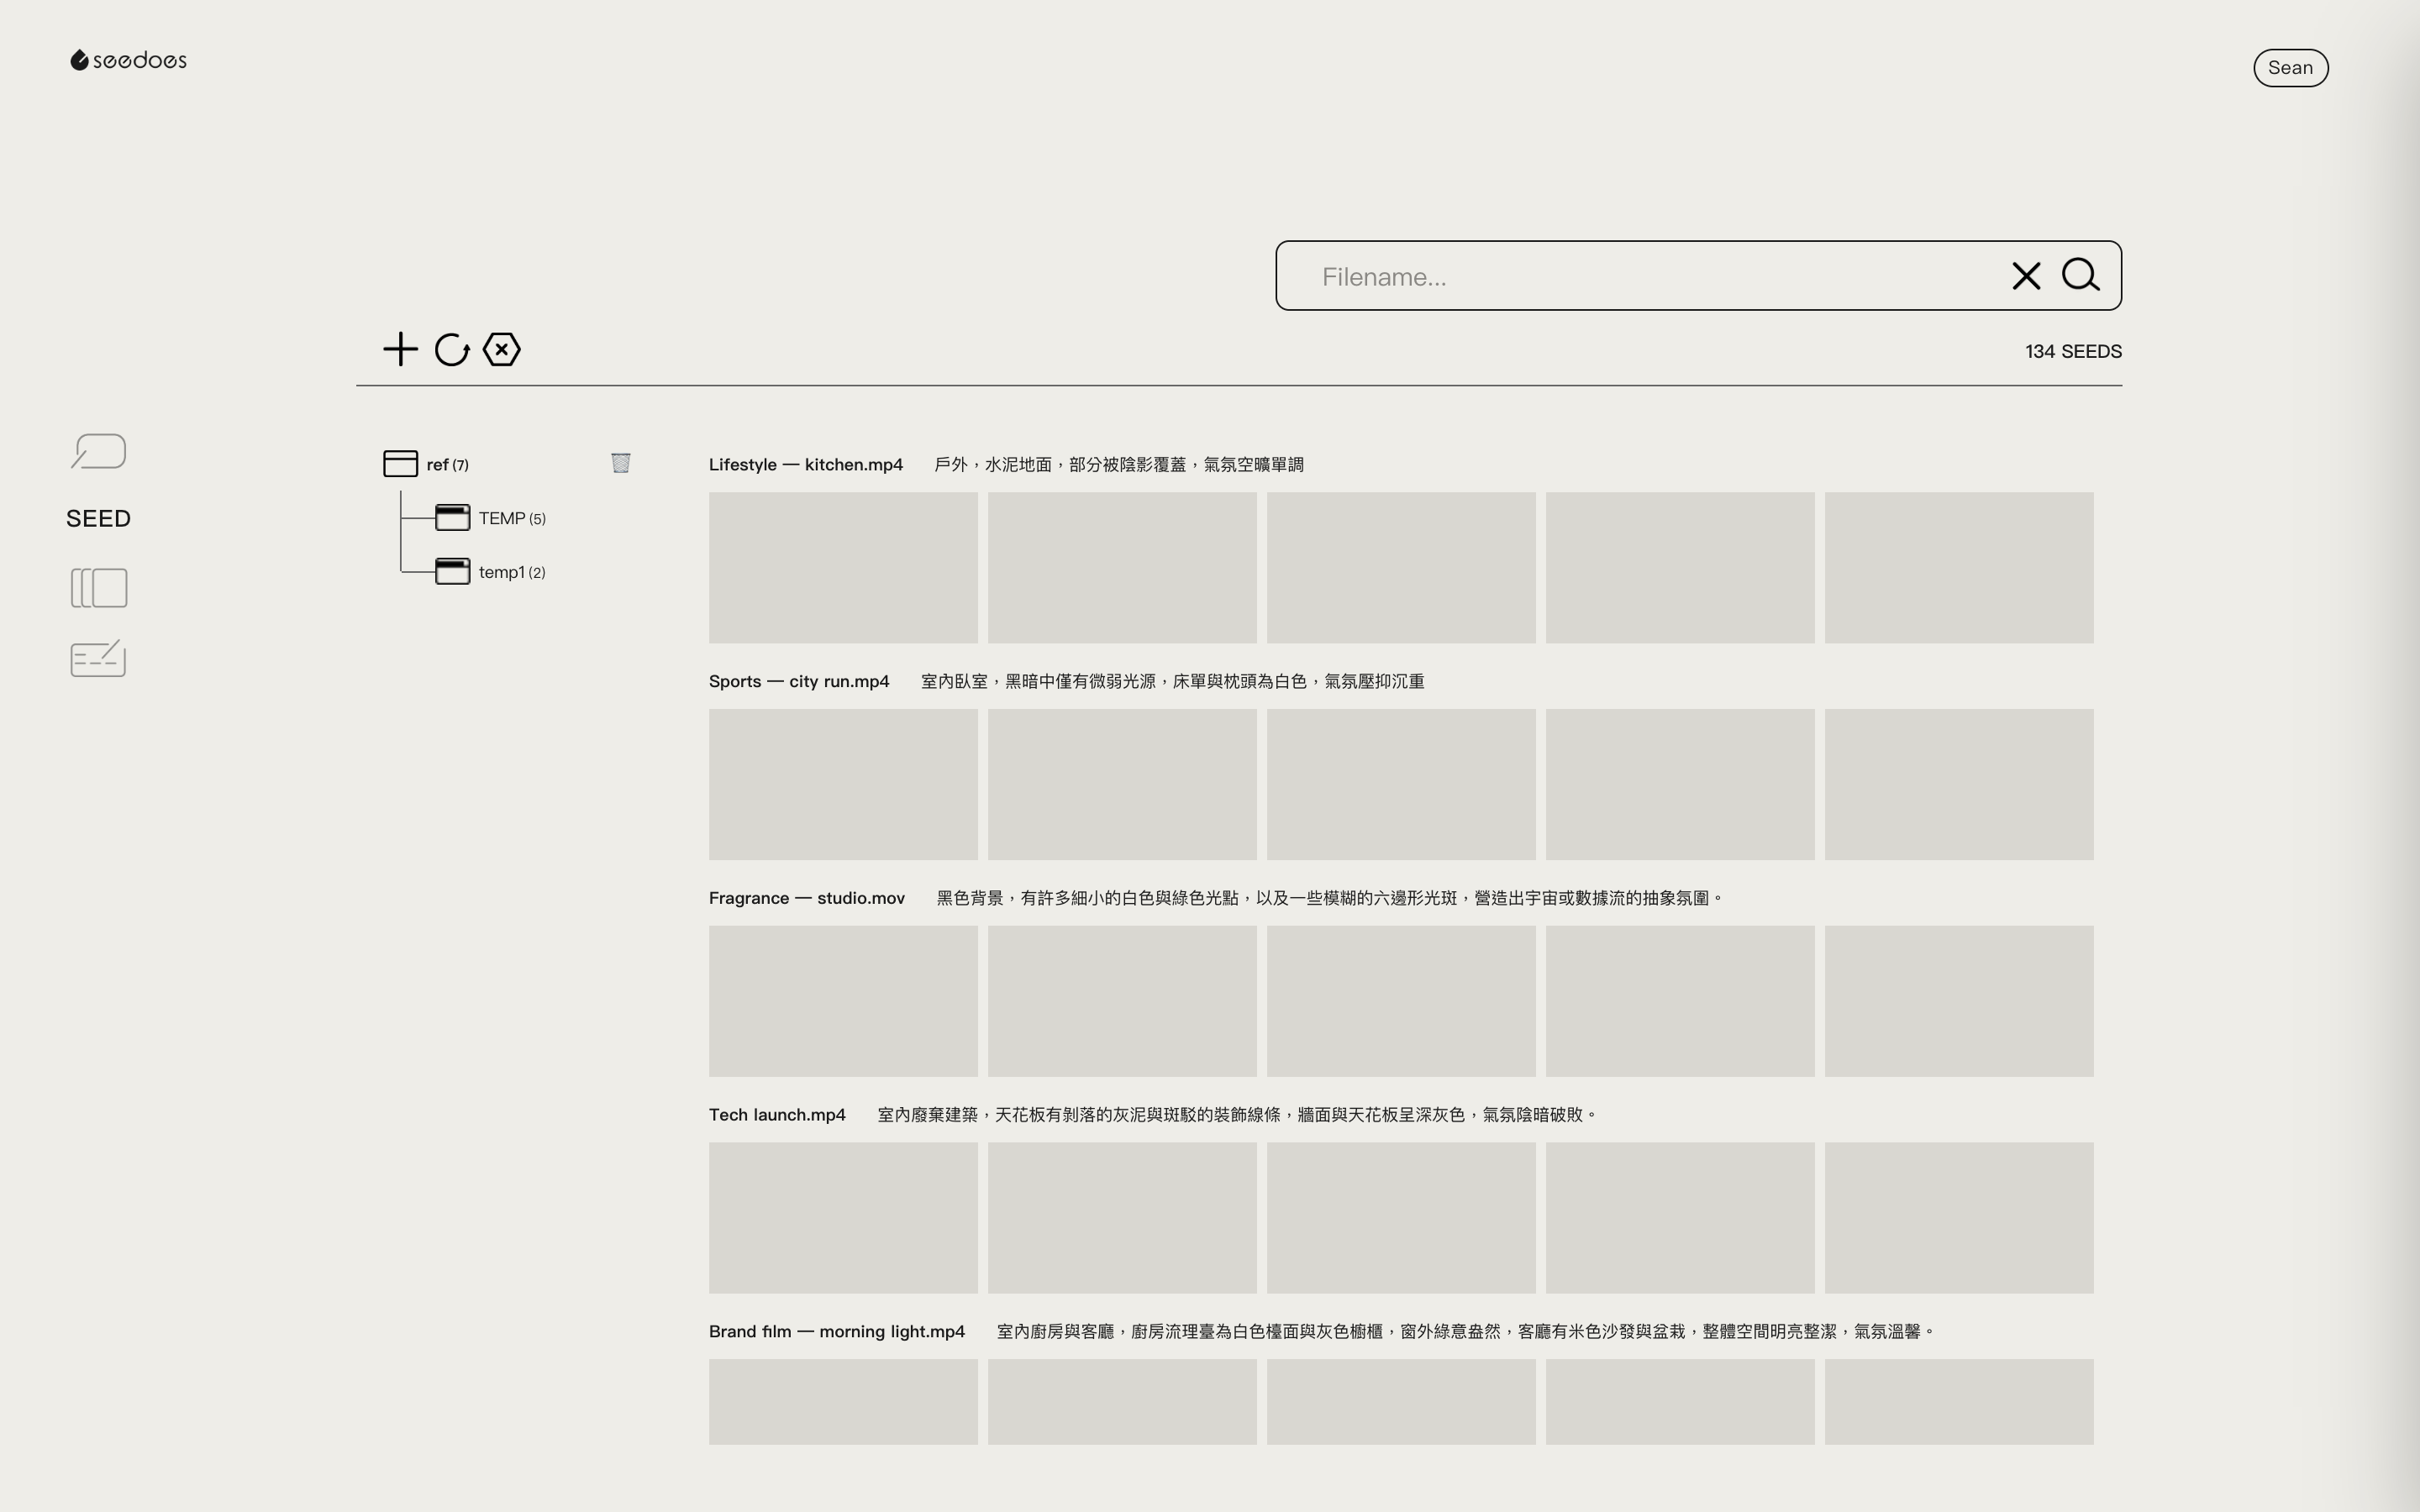The height and width of the screenshot is (1512, 2420).
Task: Open the panel layout sidebar icon
Action: point(99,588)
